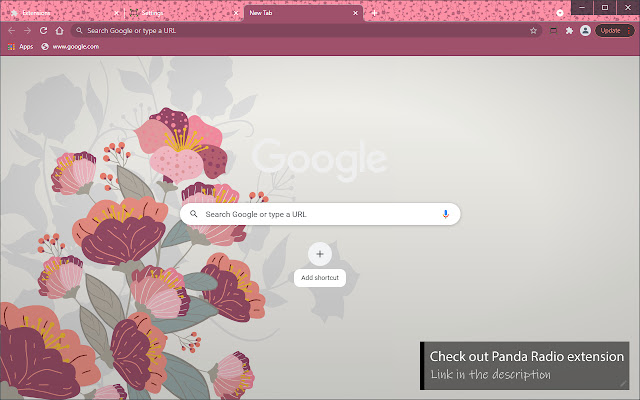Open the www.google.com bookmark
This screenshot has height=400, width=640.
[70, 47]
